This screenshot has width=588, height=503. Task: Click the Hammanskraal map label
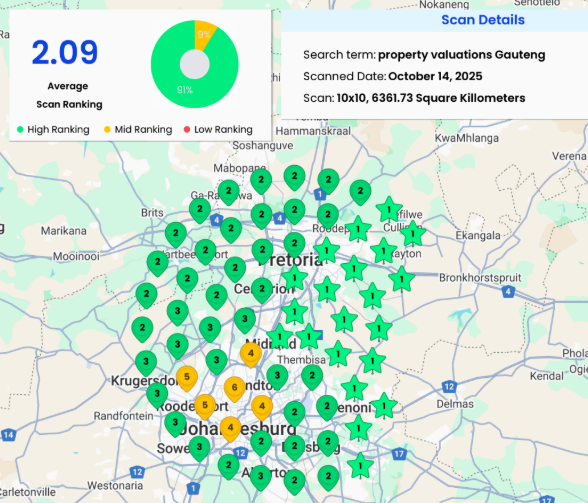pyautogui.click(x=313, y=131)
